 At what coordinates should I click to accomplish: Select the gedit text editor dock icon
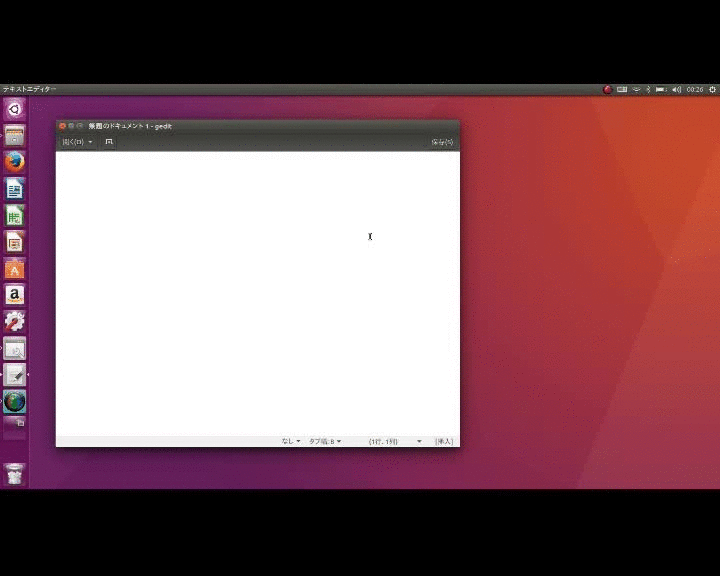[14, 375]
